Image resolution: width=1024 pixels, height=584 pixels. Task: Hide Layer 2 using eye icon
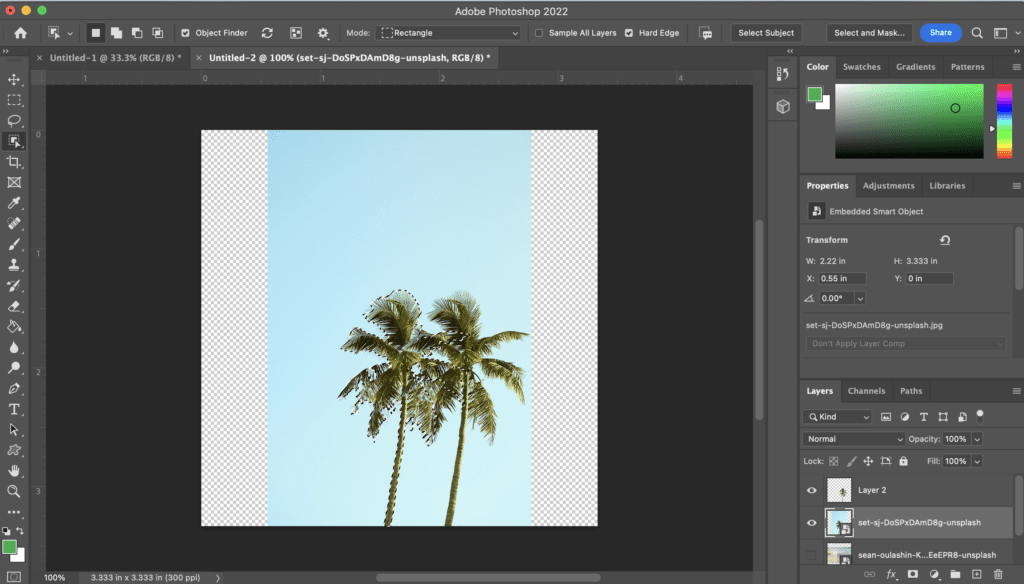click(811, 491)
